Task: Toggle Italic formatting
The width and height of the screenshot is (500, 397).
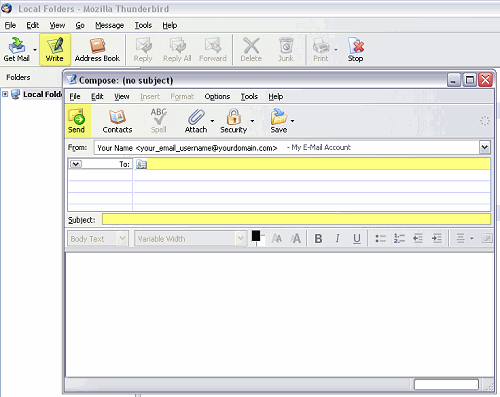Action: coord(337,239)
